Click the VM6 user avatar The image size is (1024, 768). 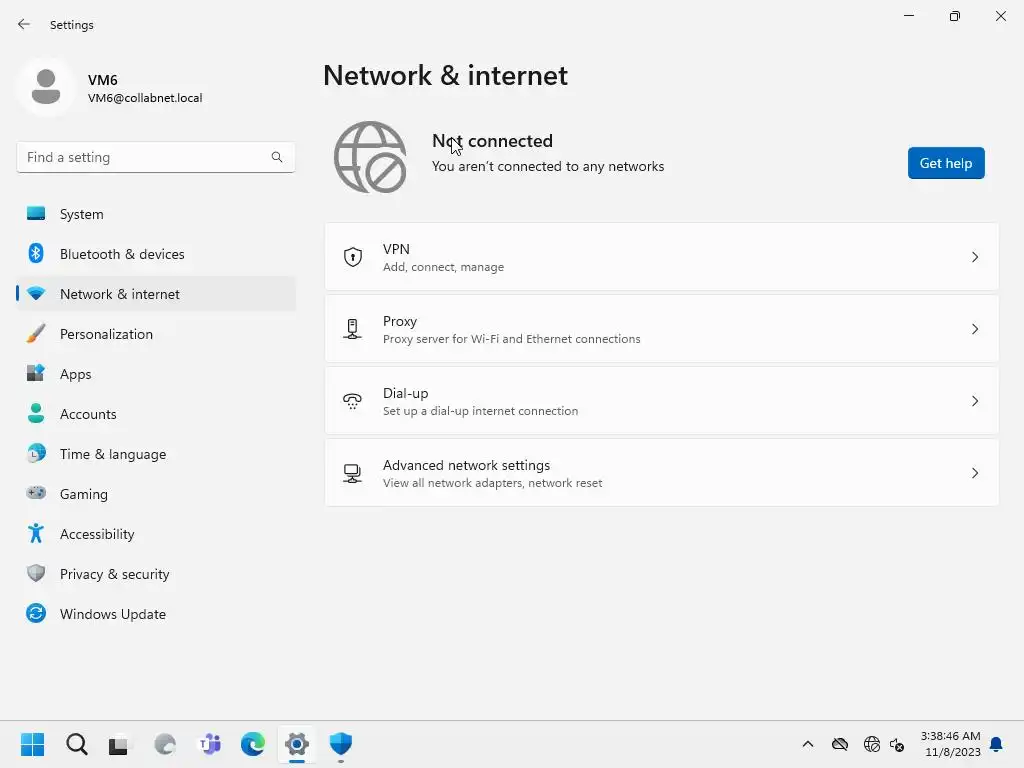pos(46,87)
